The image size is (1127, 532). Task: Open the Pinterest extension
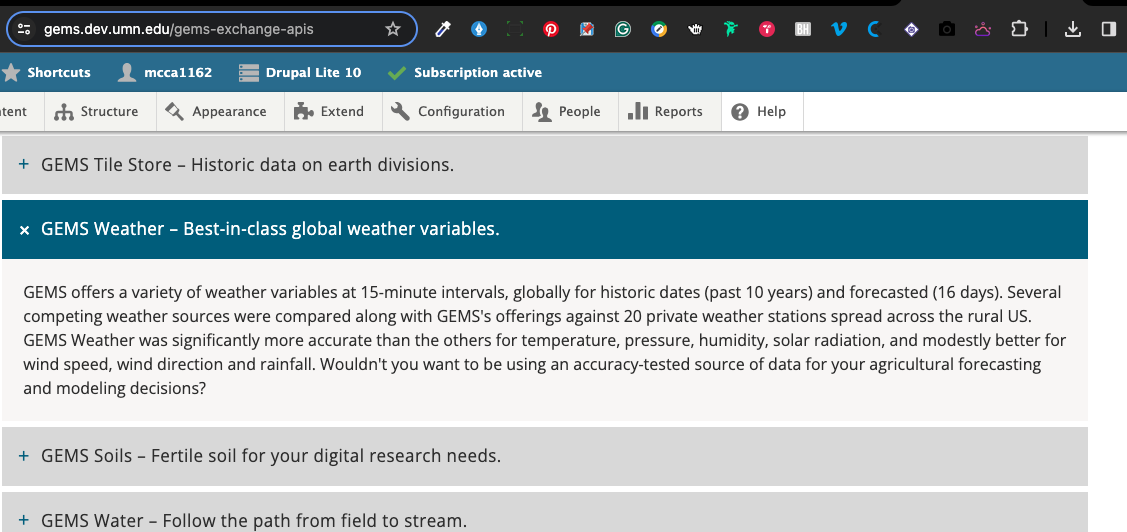pos(550,30)
